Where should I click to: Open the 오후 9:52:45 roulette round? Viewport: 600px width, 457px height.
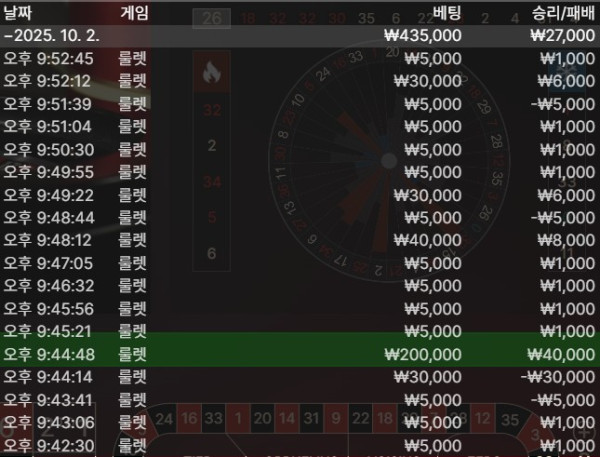tap(300, 59)
